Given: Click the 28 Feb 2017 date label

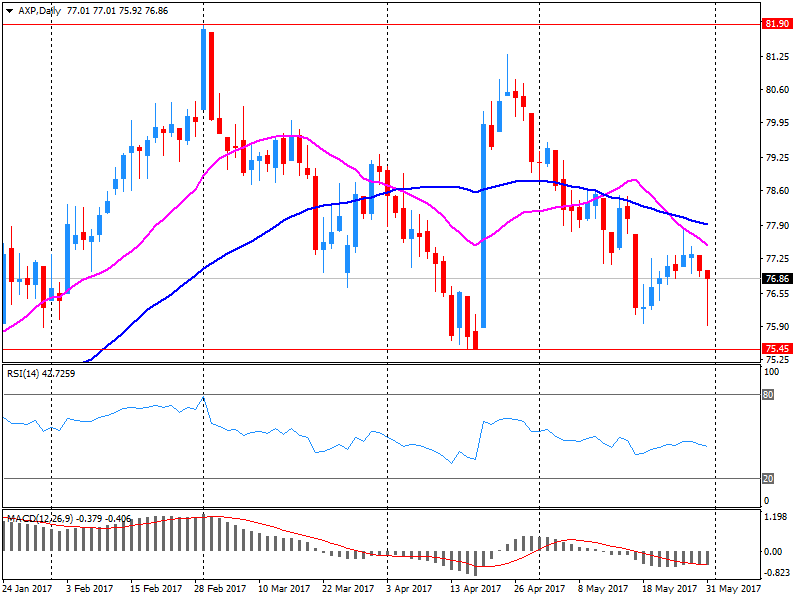Looking at the screenshot, I should pos(220,589).
